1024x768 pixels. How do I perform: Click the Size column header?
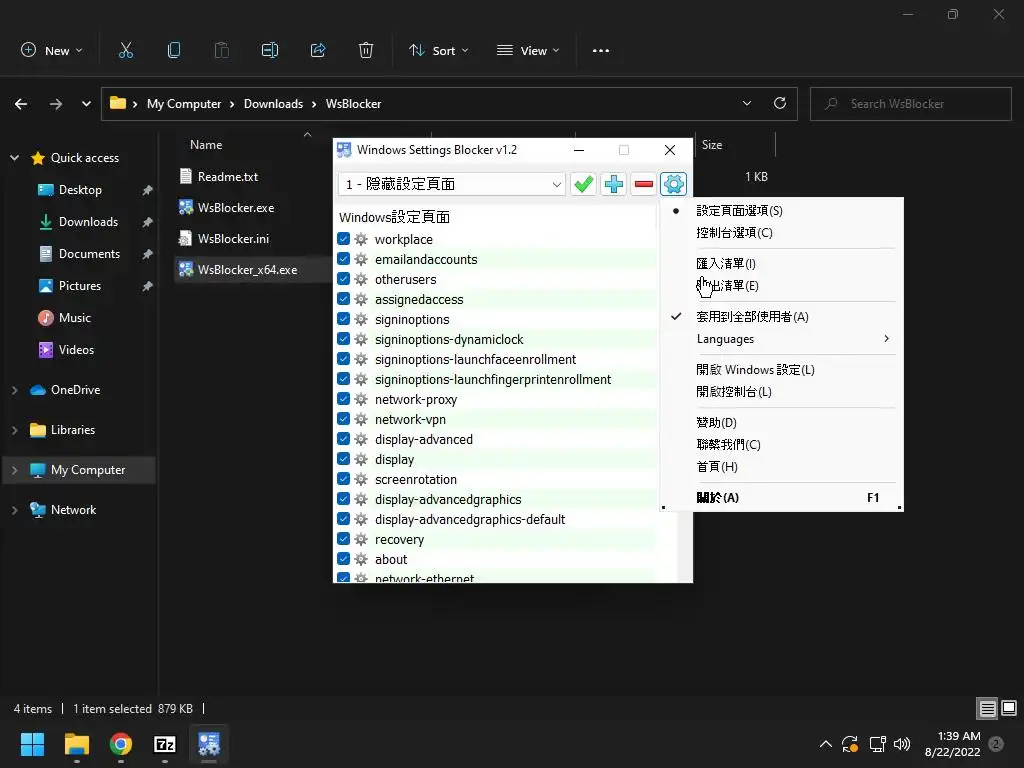click(x=712, y=145)
